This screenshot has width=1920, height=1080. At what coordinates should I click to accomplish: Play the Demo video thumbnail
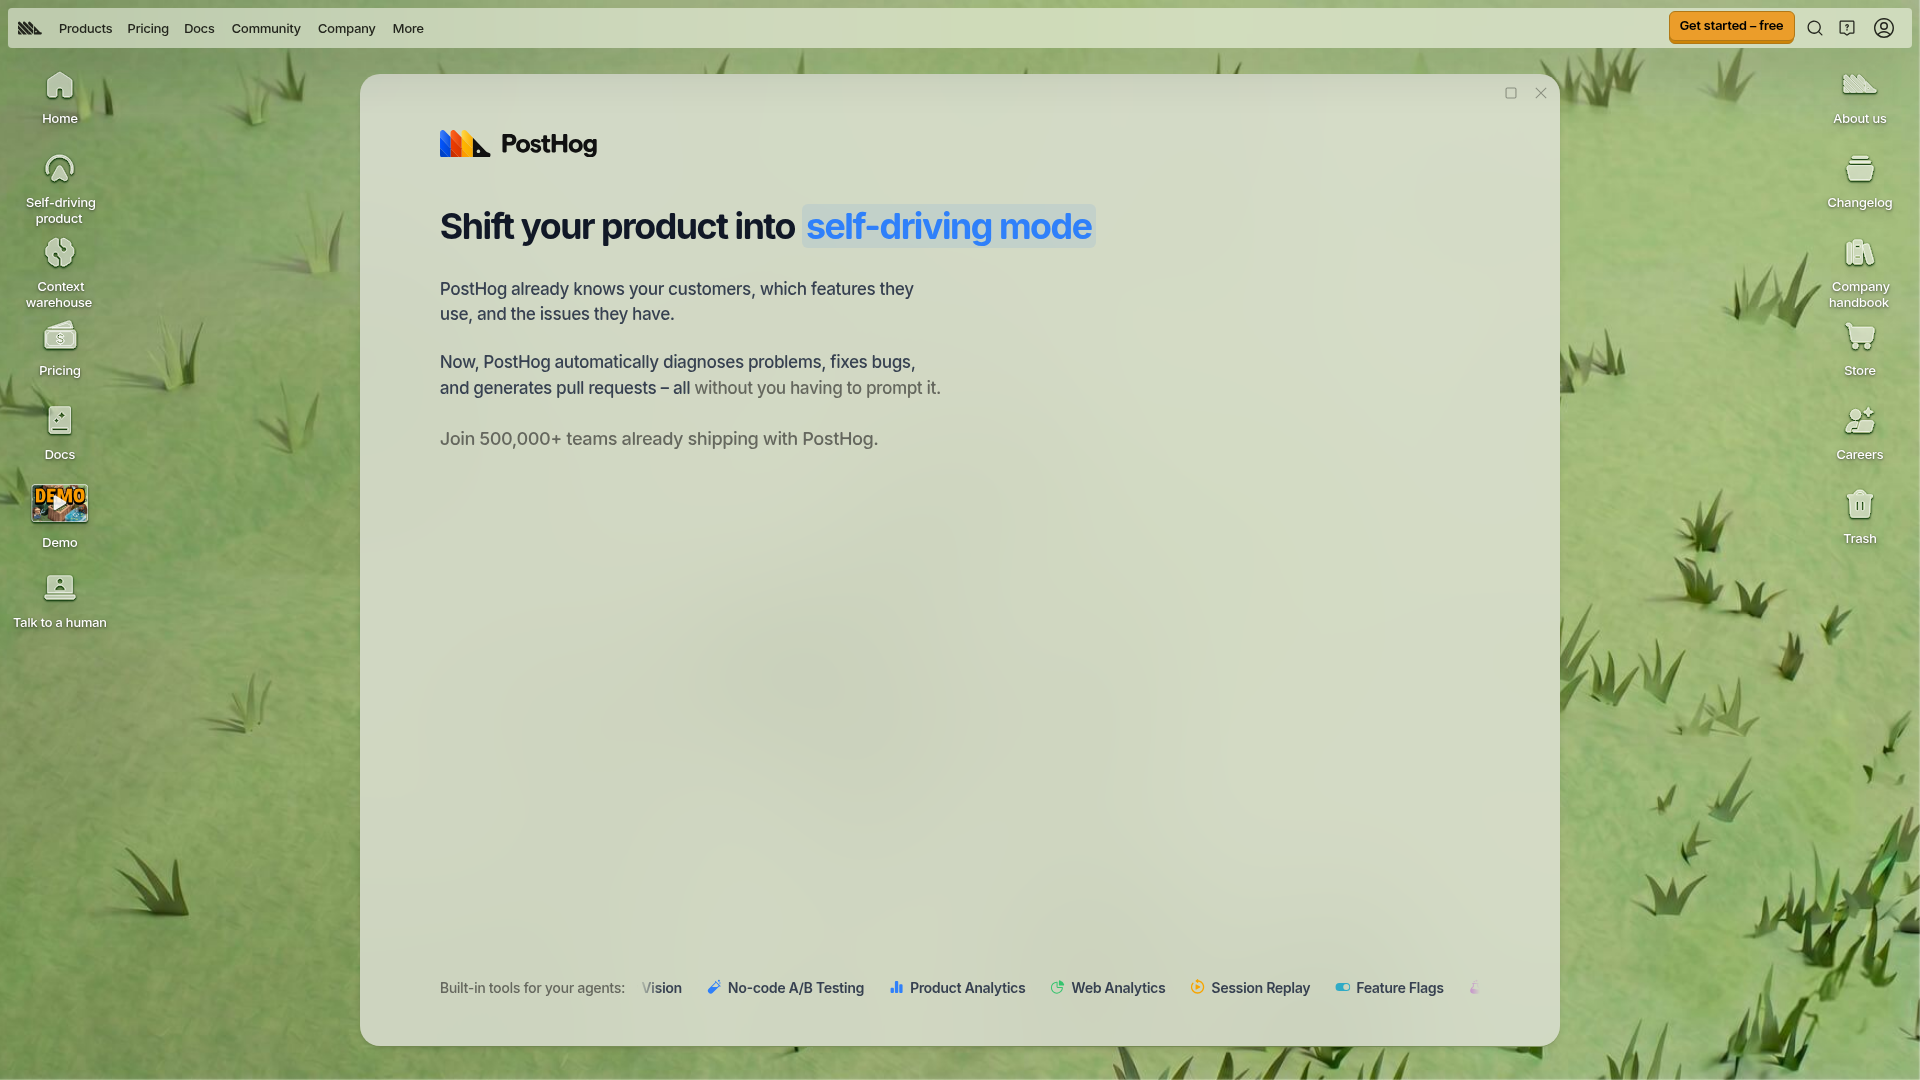pyautogui.click(x=59, y=503)
